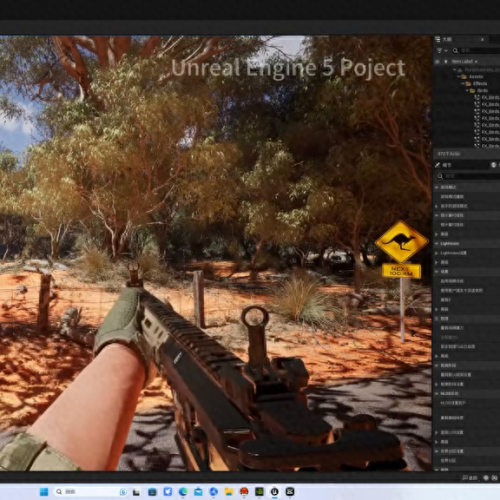This screenshot has width=500, height=500.
Task: Click the Outliner search magnifier icon
Action: 455,50
